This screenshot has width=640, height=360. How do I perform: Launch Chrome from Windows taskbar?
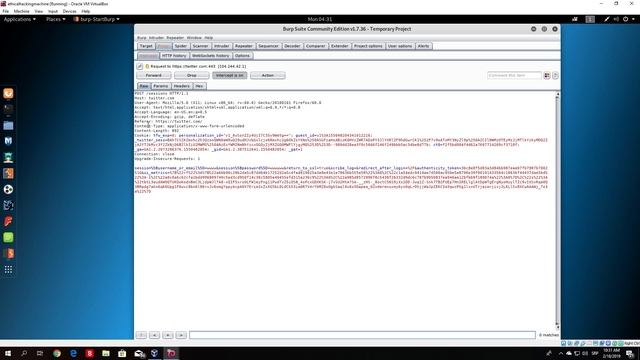coord(57,353)
